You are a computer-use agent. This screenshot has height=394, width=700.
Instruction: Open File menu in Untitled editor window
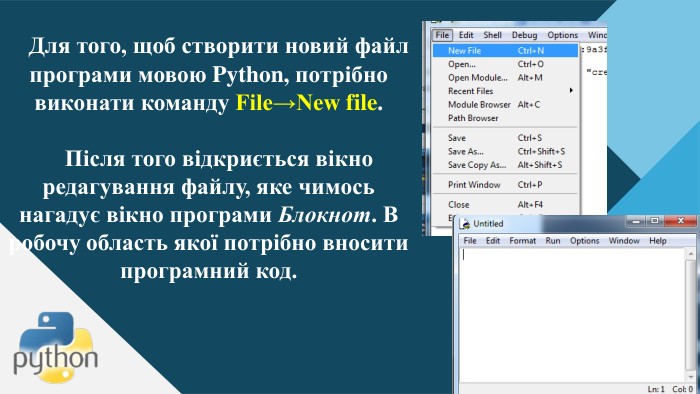(470, 241)
